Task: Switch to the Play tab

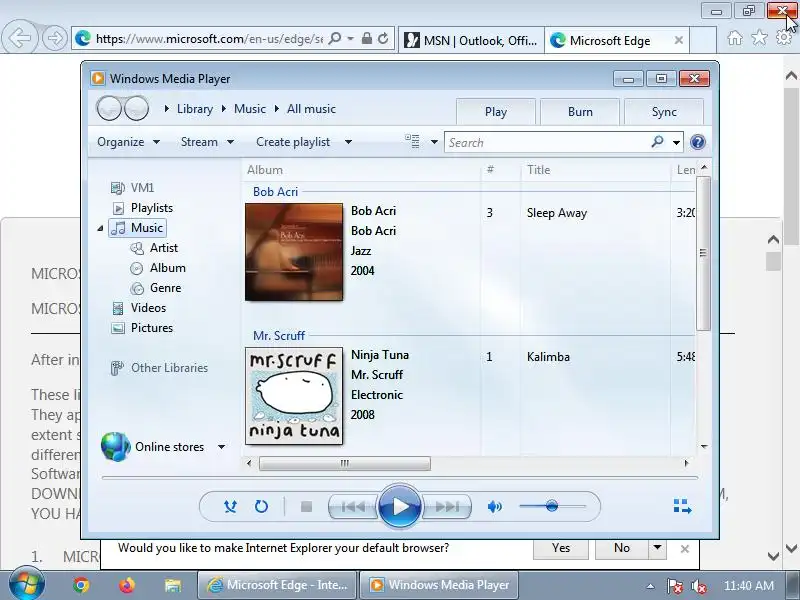Action: click(495, 112)
